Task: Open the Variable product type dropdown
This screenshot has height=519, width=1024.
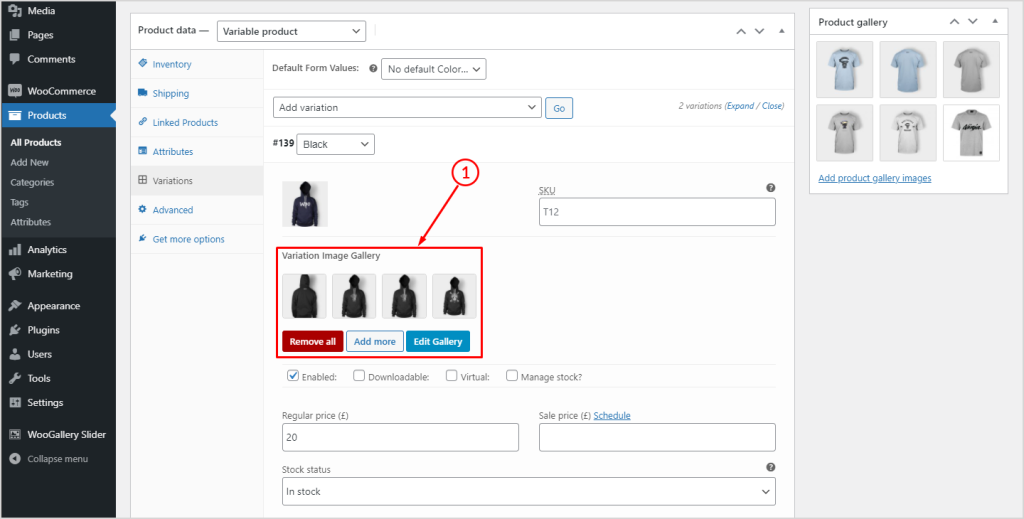Action: tap(291, 31)
